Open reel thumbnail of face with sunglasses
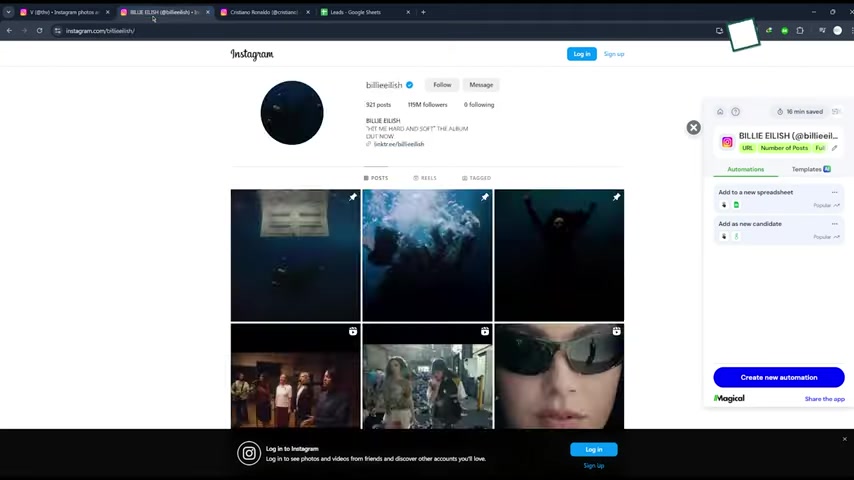Viewport: 854px width, 480px height. (x=559, y=376)
